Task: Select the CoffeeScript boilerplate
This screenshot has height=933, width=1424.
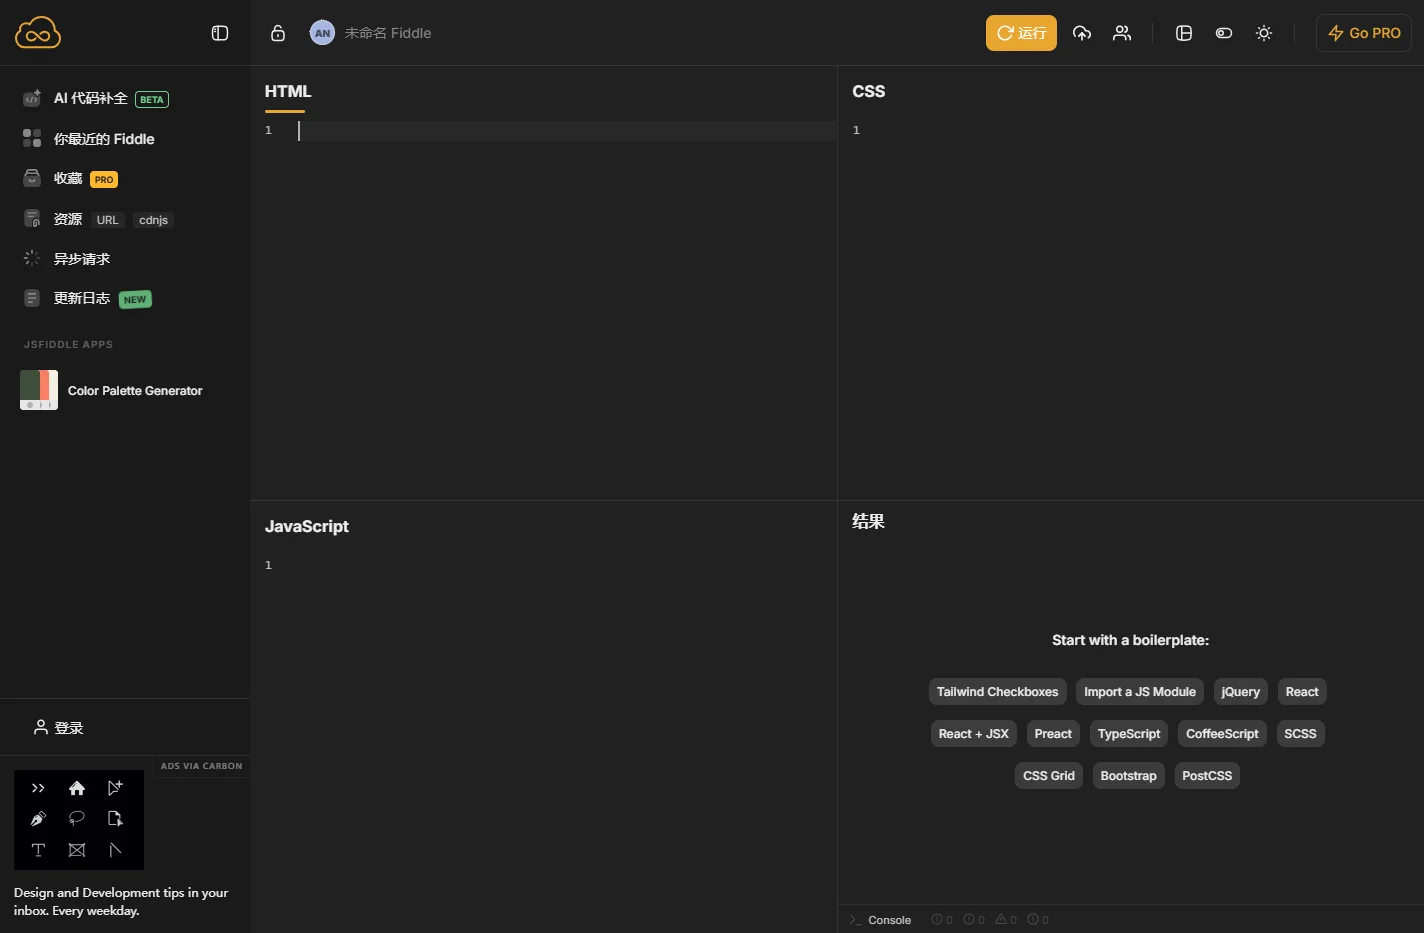Action: pyautogui.click(x=1222, y=734)
